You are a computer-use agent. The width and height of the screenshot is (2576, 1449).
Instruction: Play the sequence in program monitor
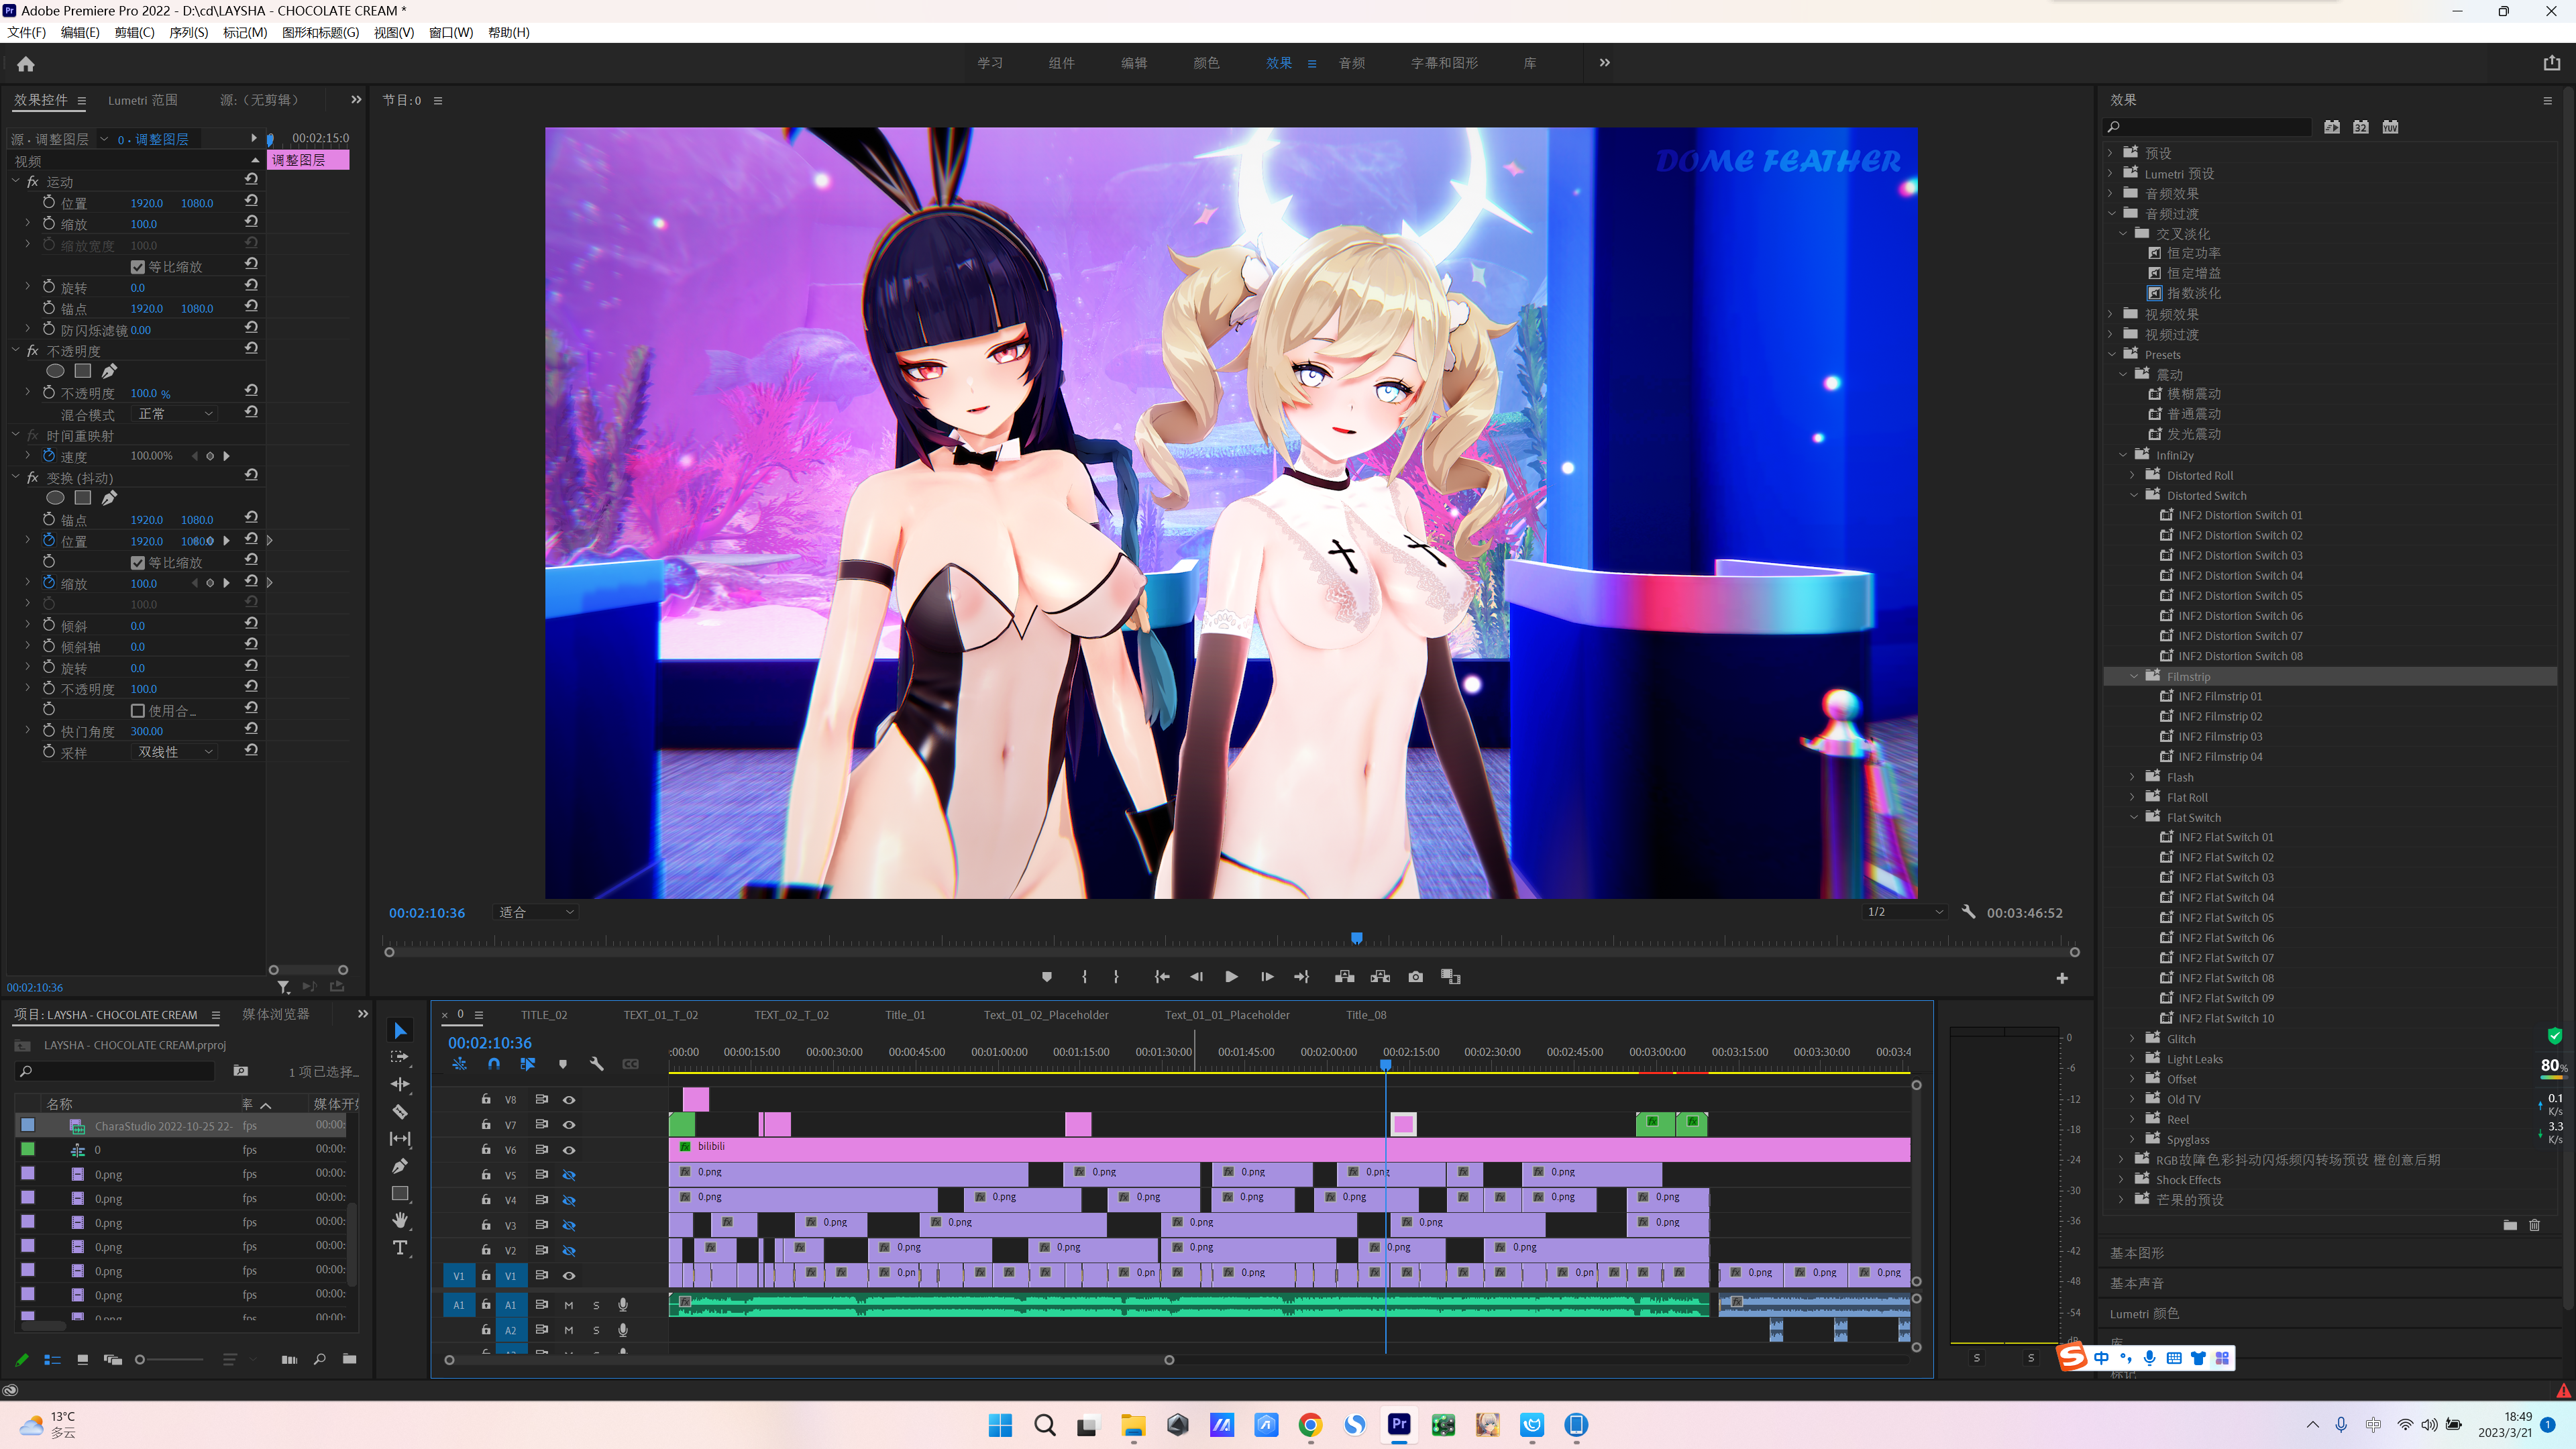click(1231, 977)
